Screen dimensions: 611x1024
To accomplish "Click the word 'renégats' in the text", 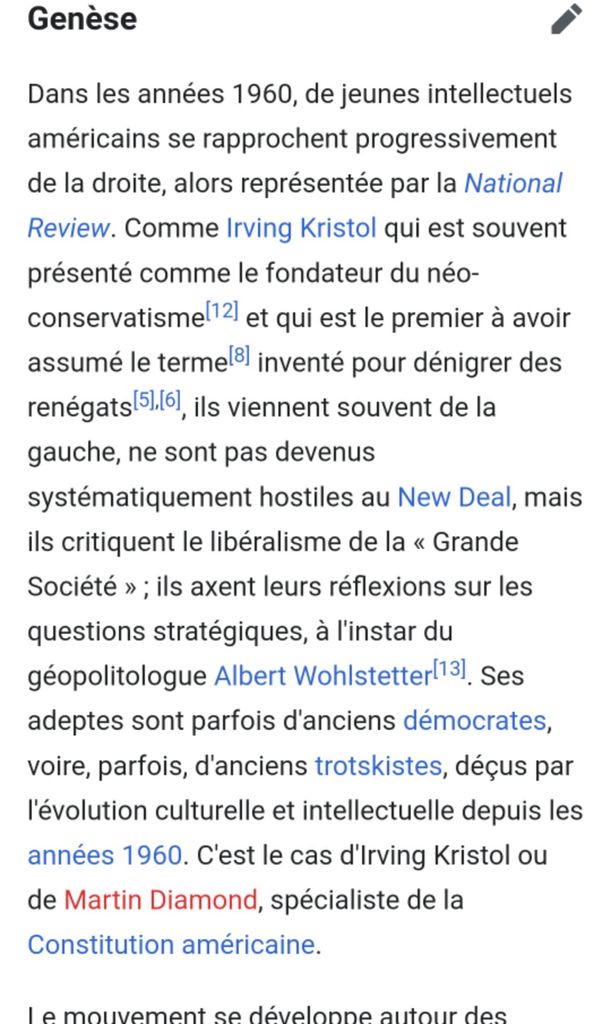I will pyautogui.click(x=80, y=408).
